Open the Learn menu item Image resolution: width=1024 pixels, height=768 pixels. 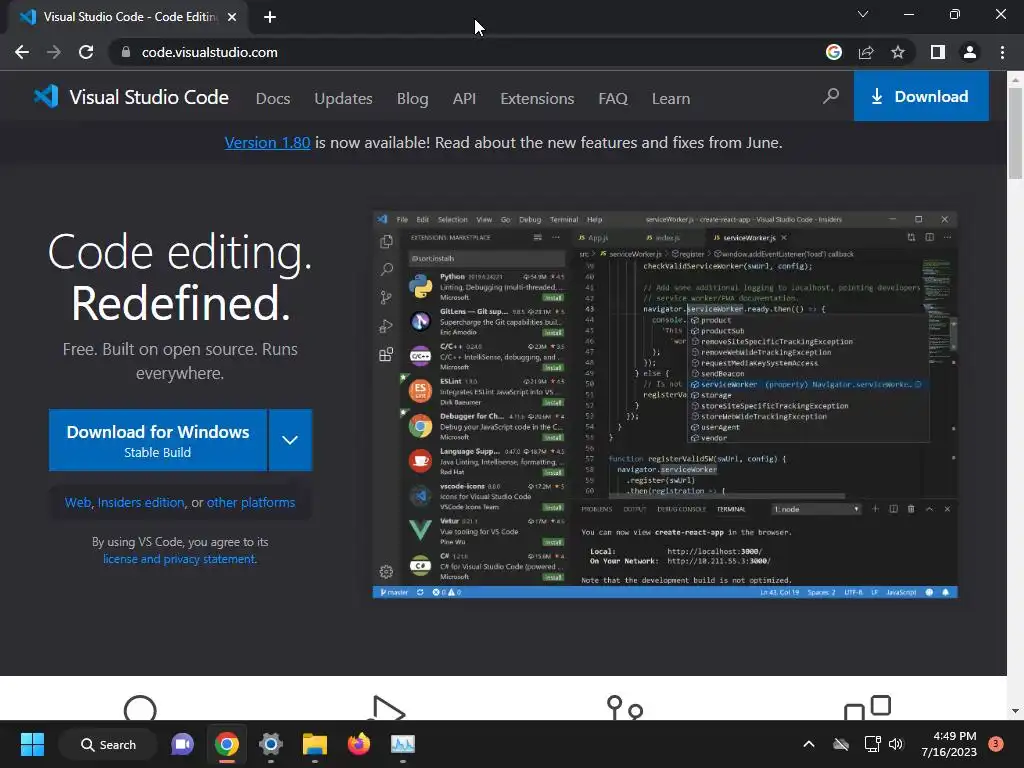click(x=671, y=99)
